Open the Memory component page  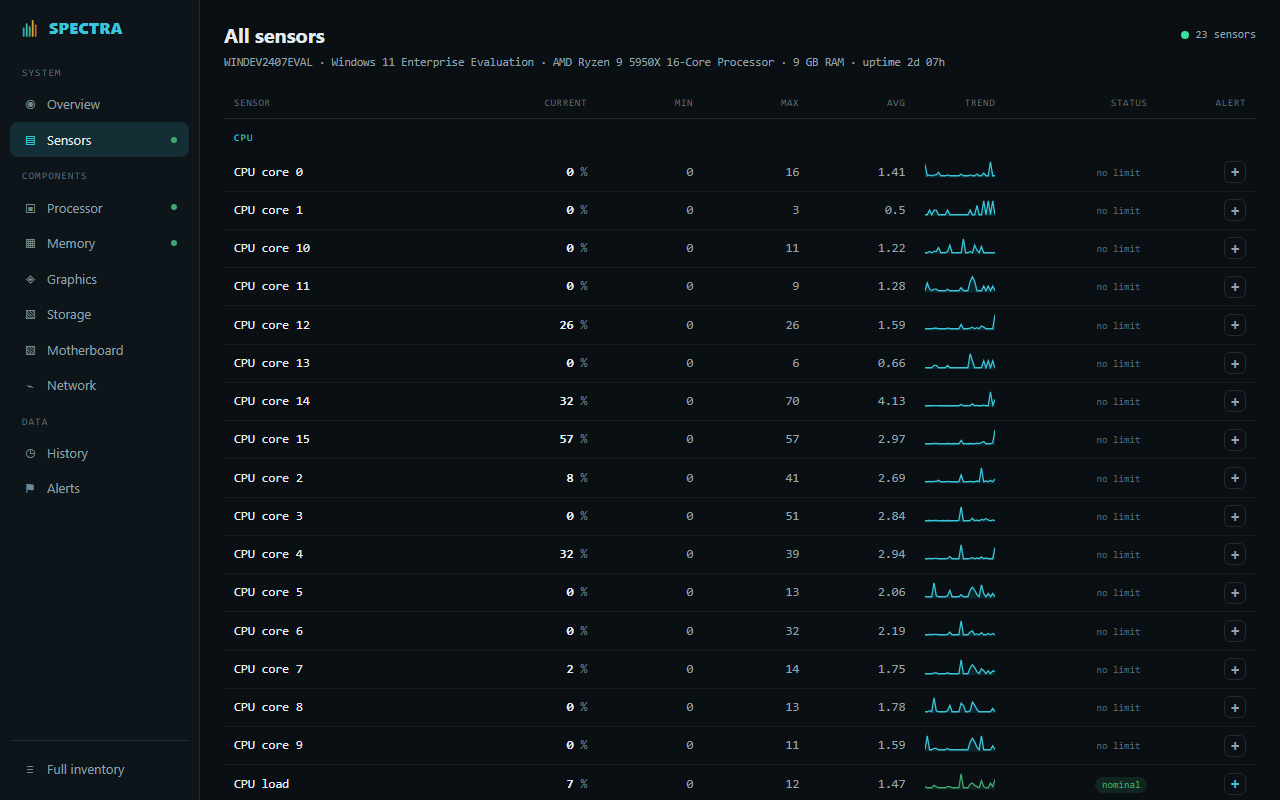99,243
